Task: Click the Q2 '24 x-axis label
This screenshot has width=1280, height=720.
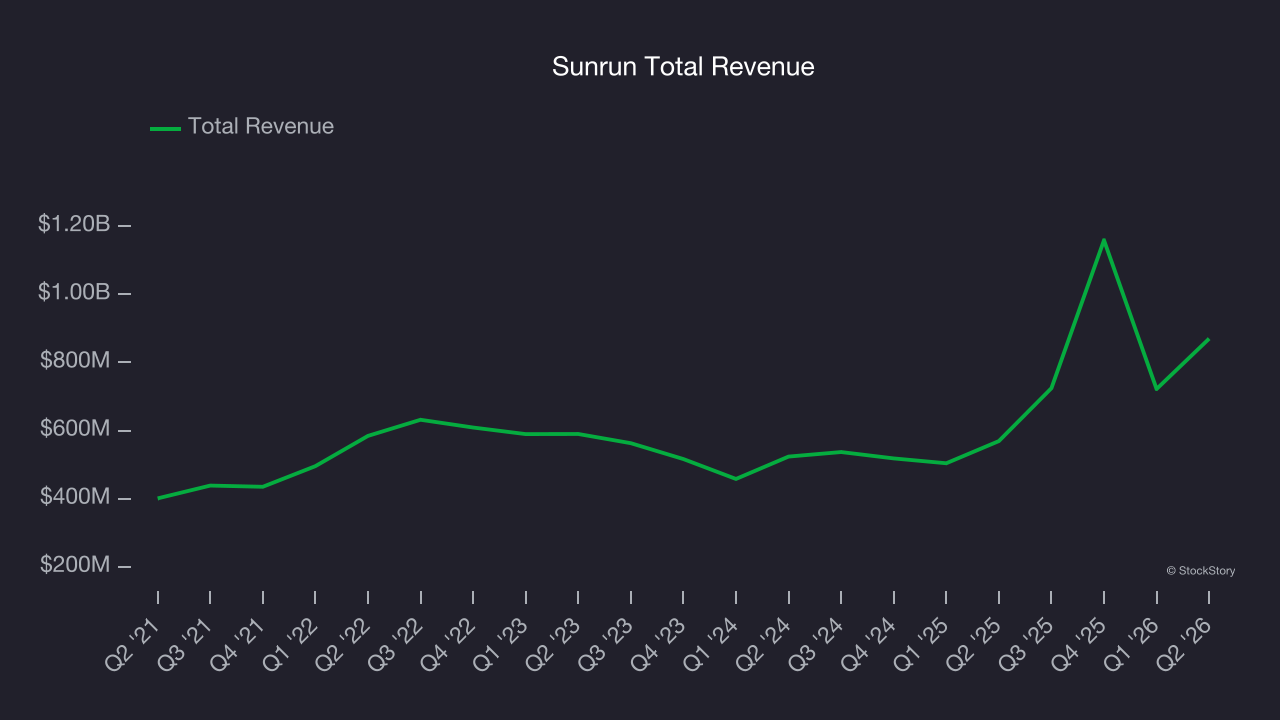Action: pos(764,642)
